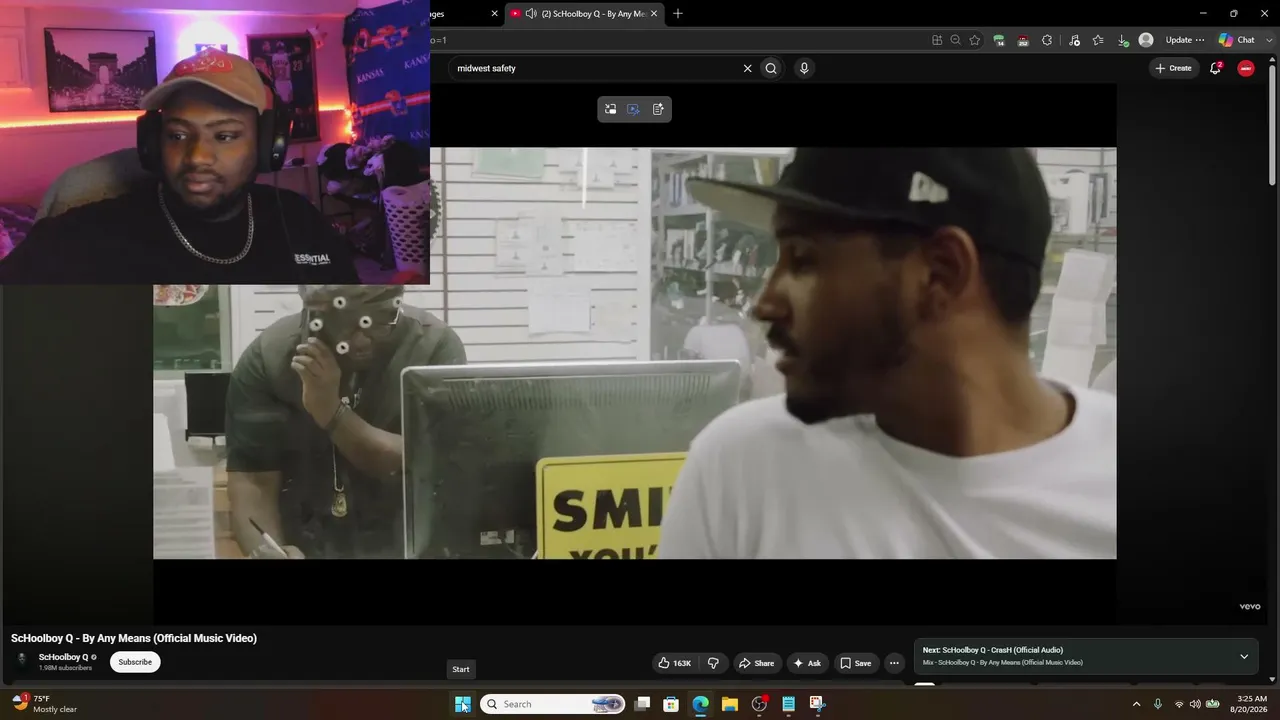Viewport: 1280px width, 720px height.
Task: Switch to Microsoft Edge on the taskbar
Action: click(x=701, y=704)
